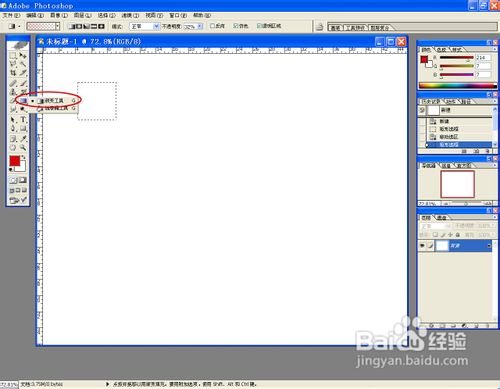The image size is (500, 389).
Task: Switch to Standard editing mode button
Action: pyautogui.click(x=13, y=180)
